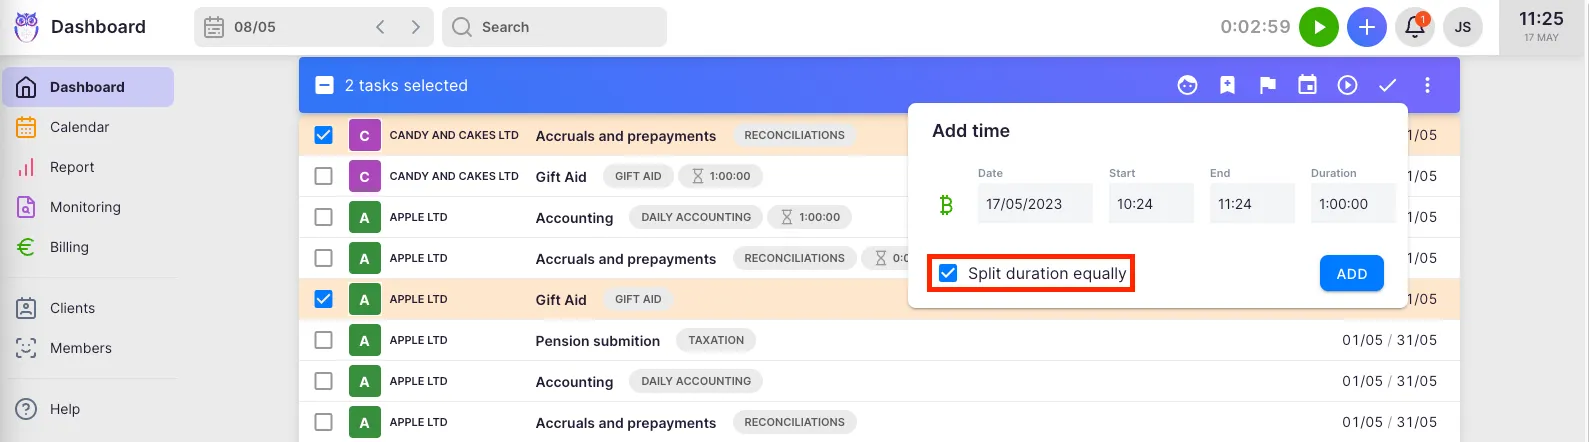Go to the previous date with left chevron

(380, 27)
